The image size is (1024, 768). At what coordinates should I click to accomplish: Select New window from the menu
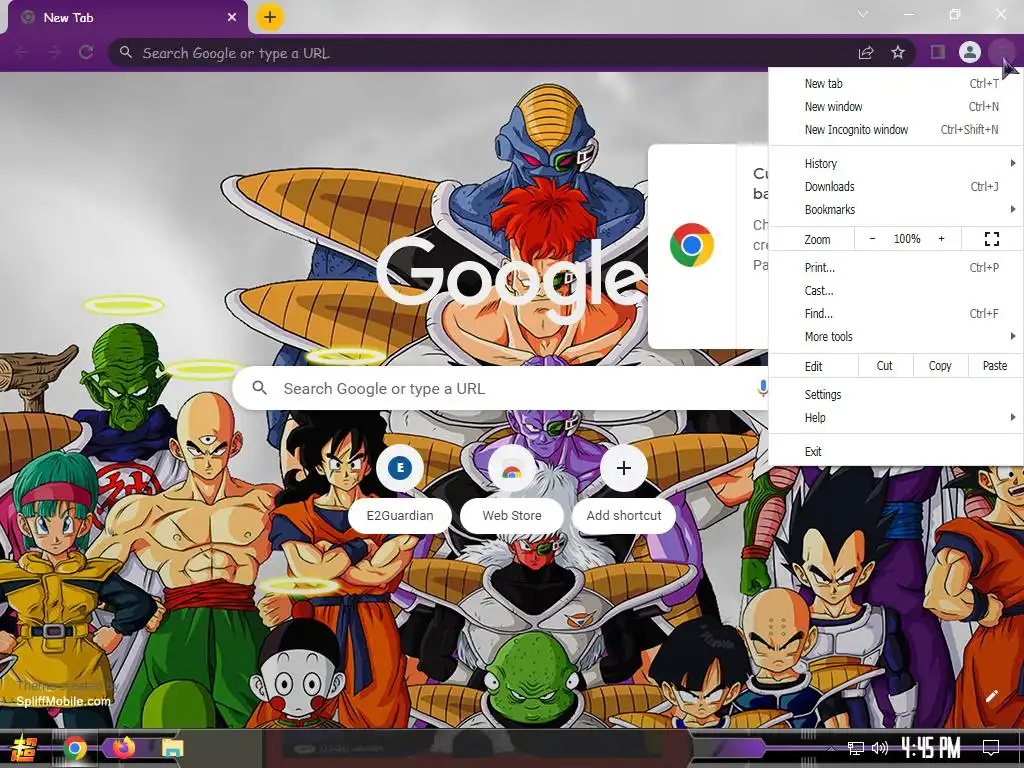tap(896, 106)
